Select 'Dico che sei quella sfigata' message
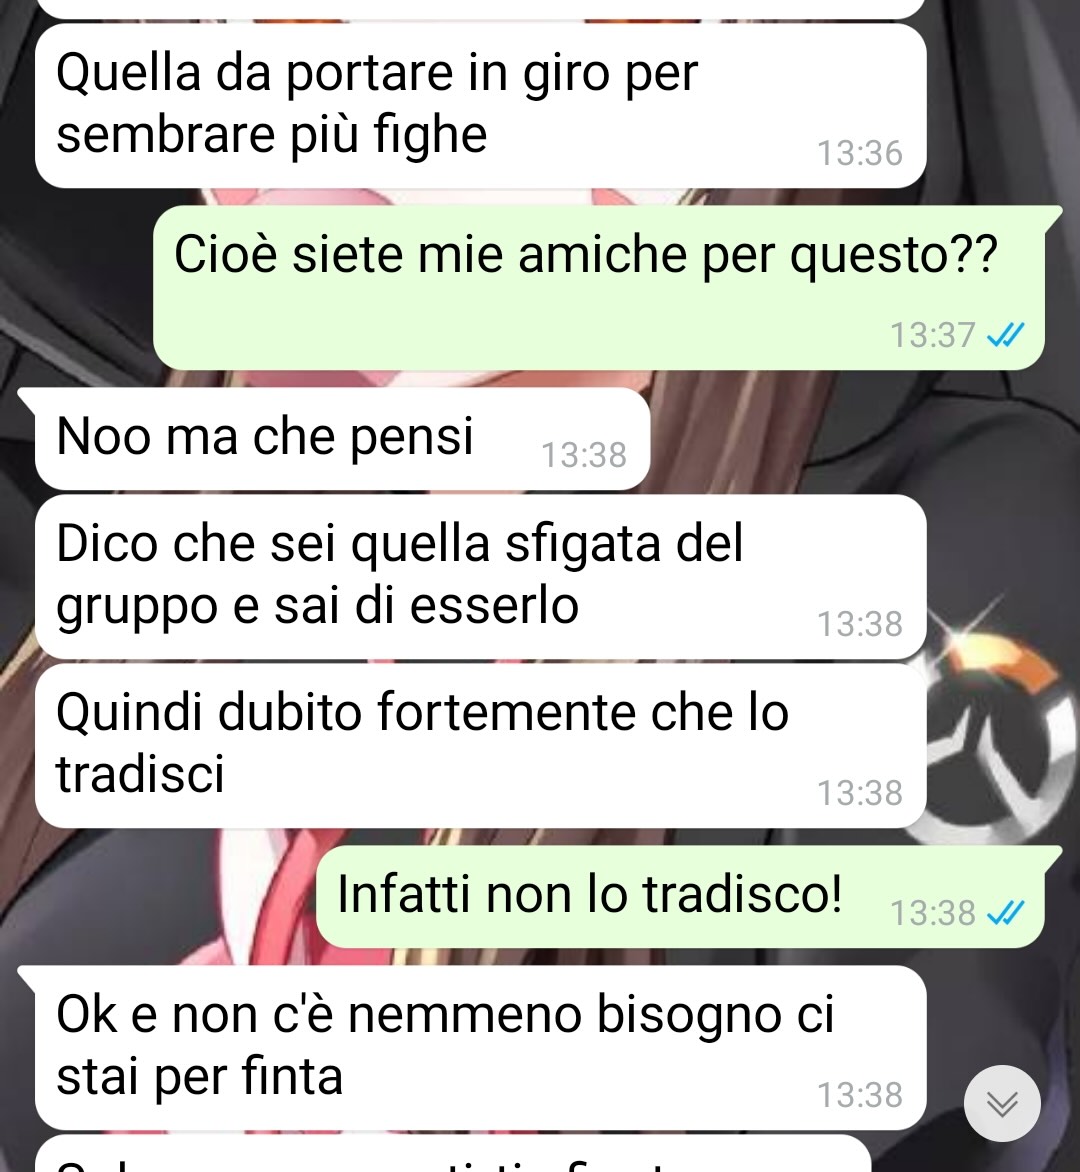The image size is (1080, 1172). click(481, 576)
